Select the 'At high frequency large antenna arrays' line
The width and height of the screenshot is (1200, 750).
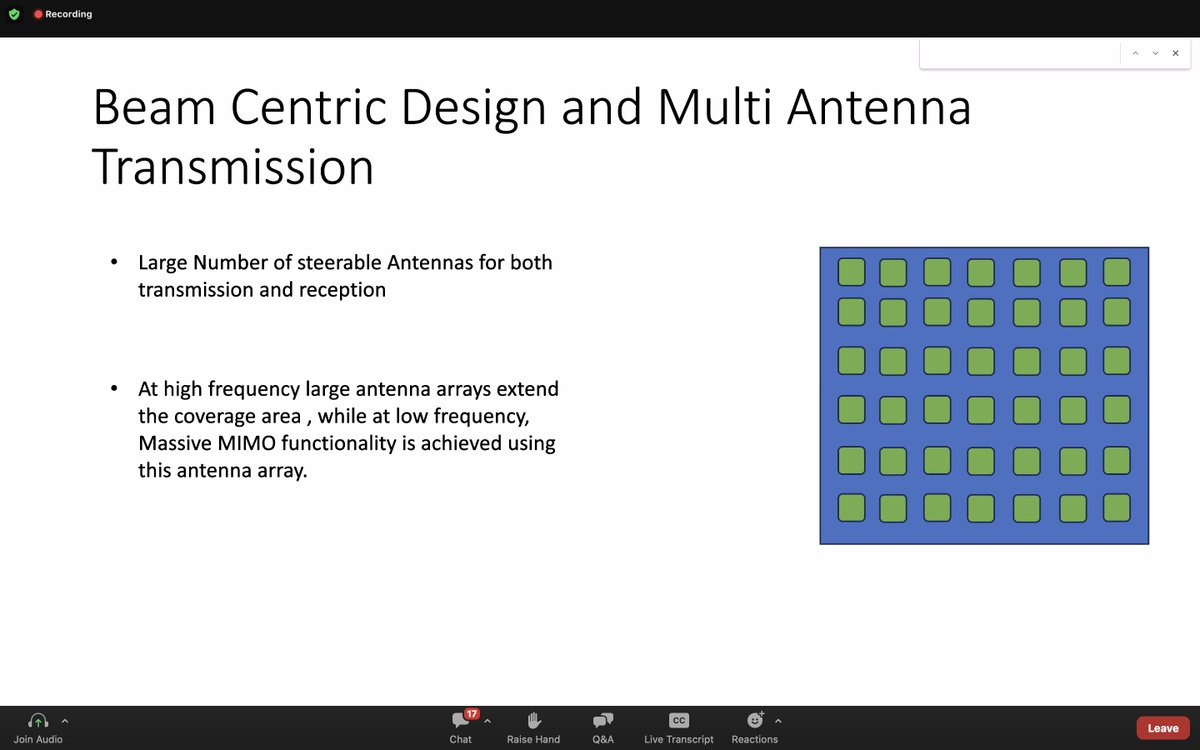pos(349,388)
